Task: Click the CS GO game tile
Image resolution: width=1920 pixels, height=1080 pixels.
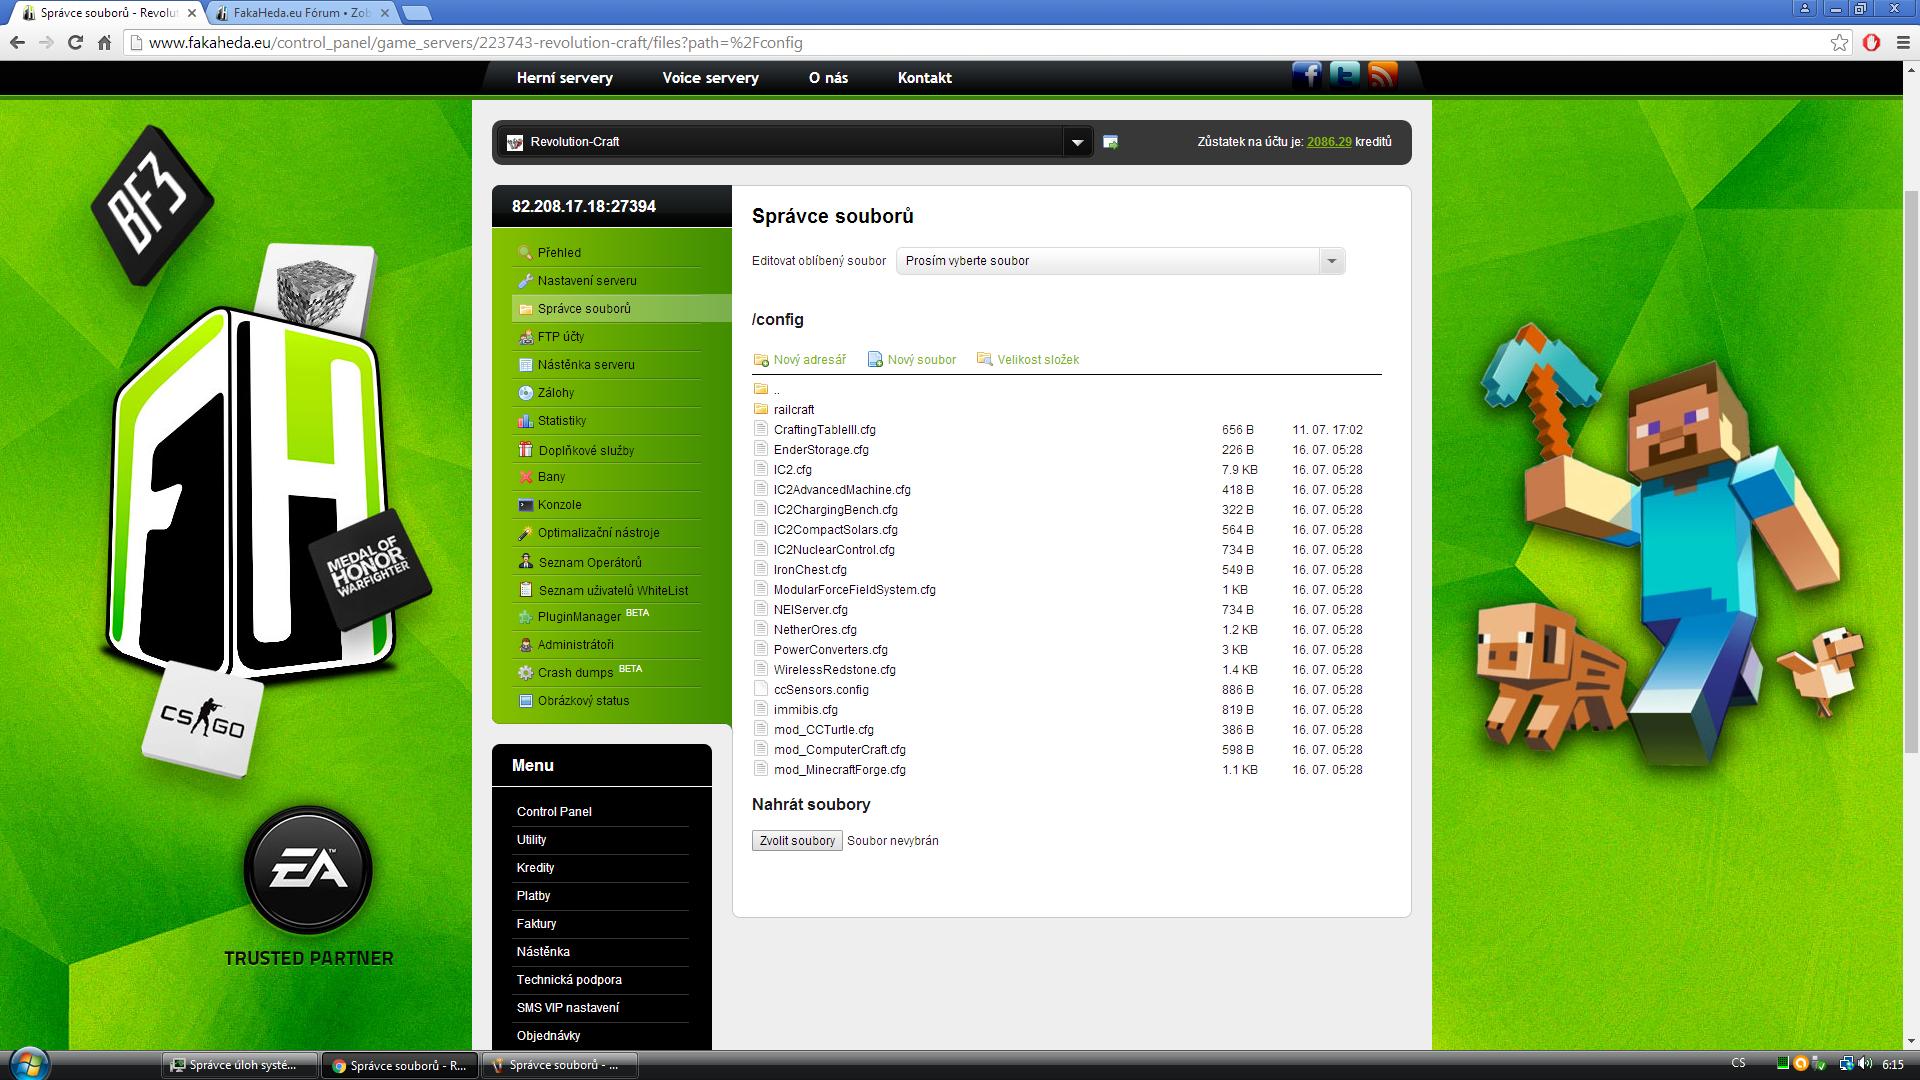Action: 203,718
